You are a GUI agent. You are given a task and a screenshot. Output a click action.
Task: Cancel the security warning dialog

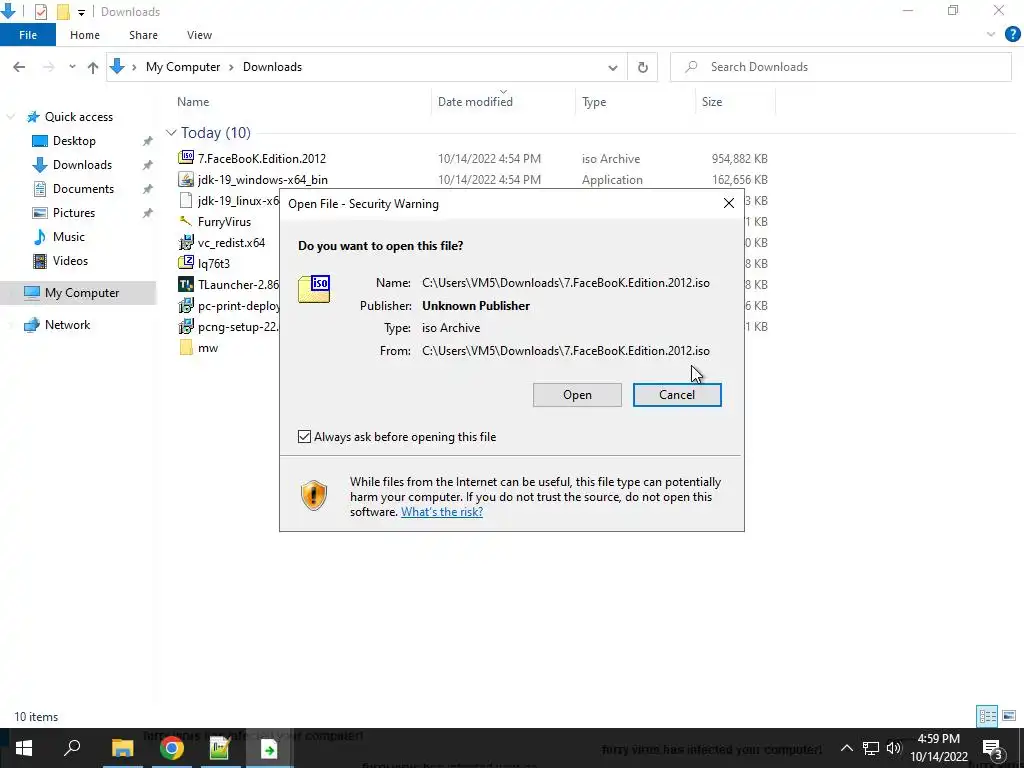click(677, 395)
